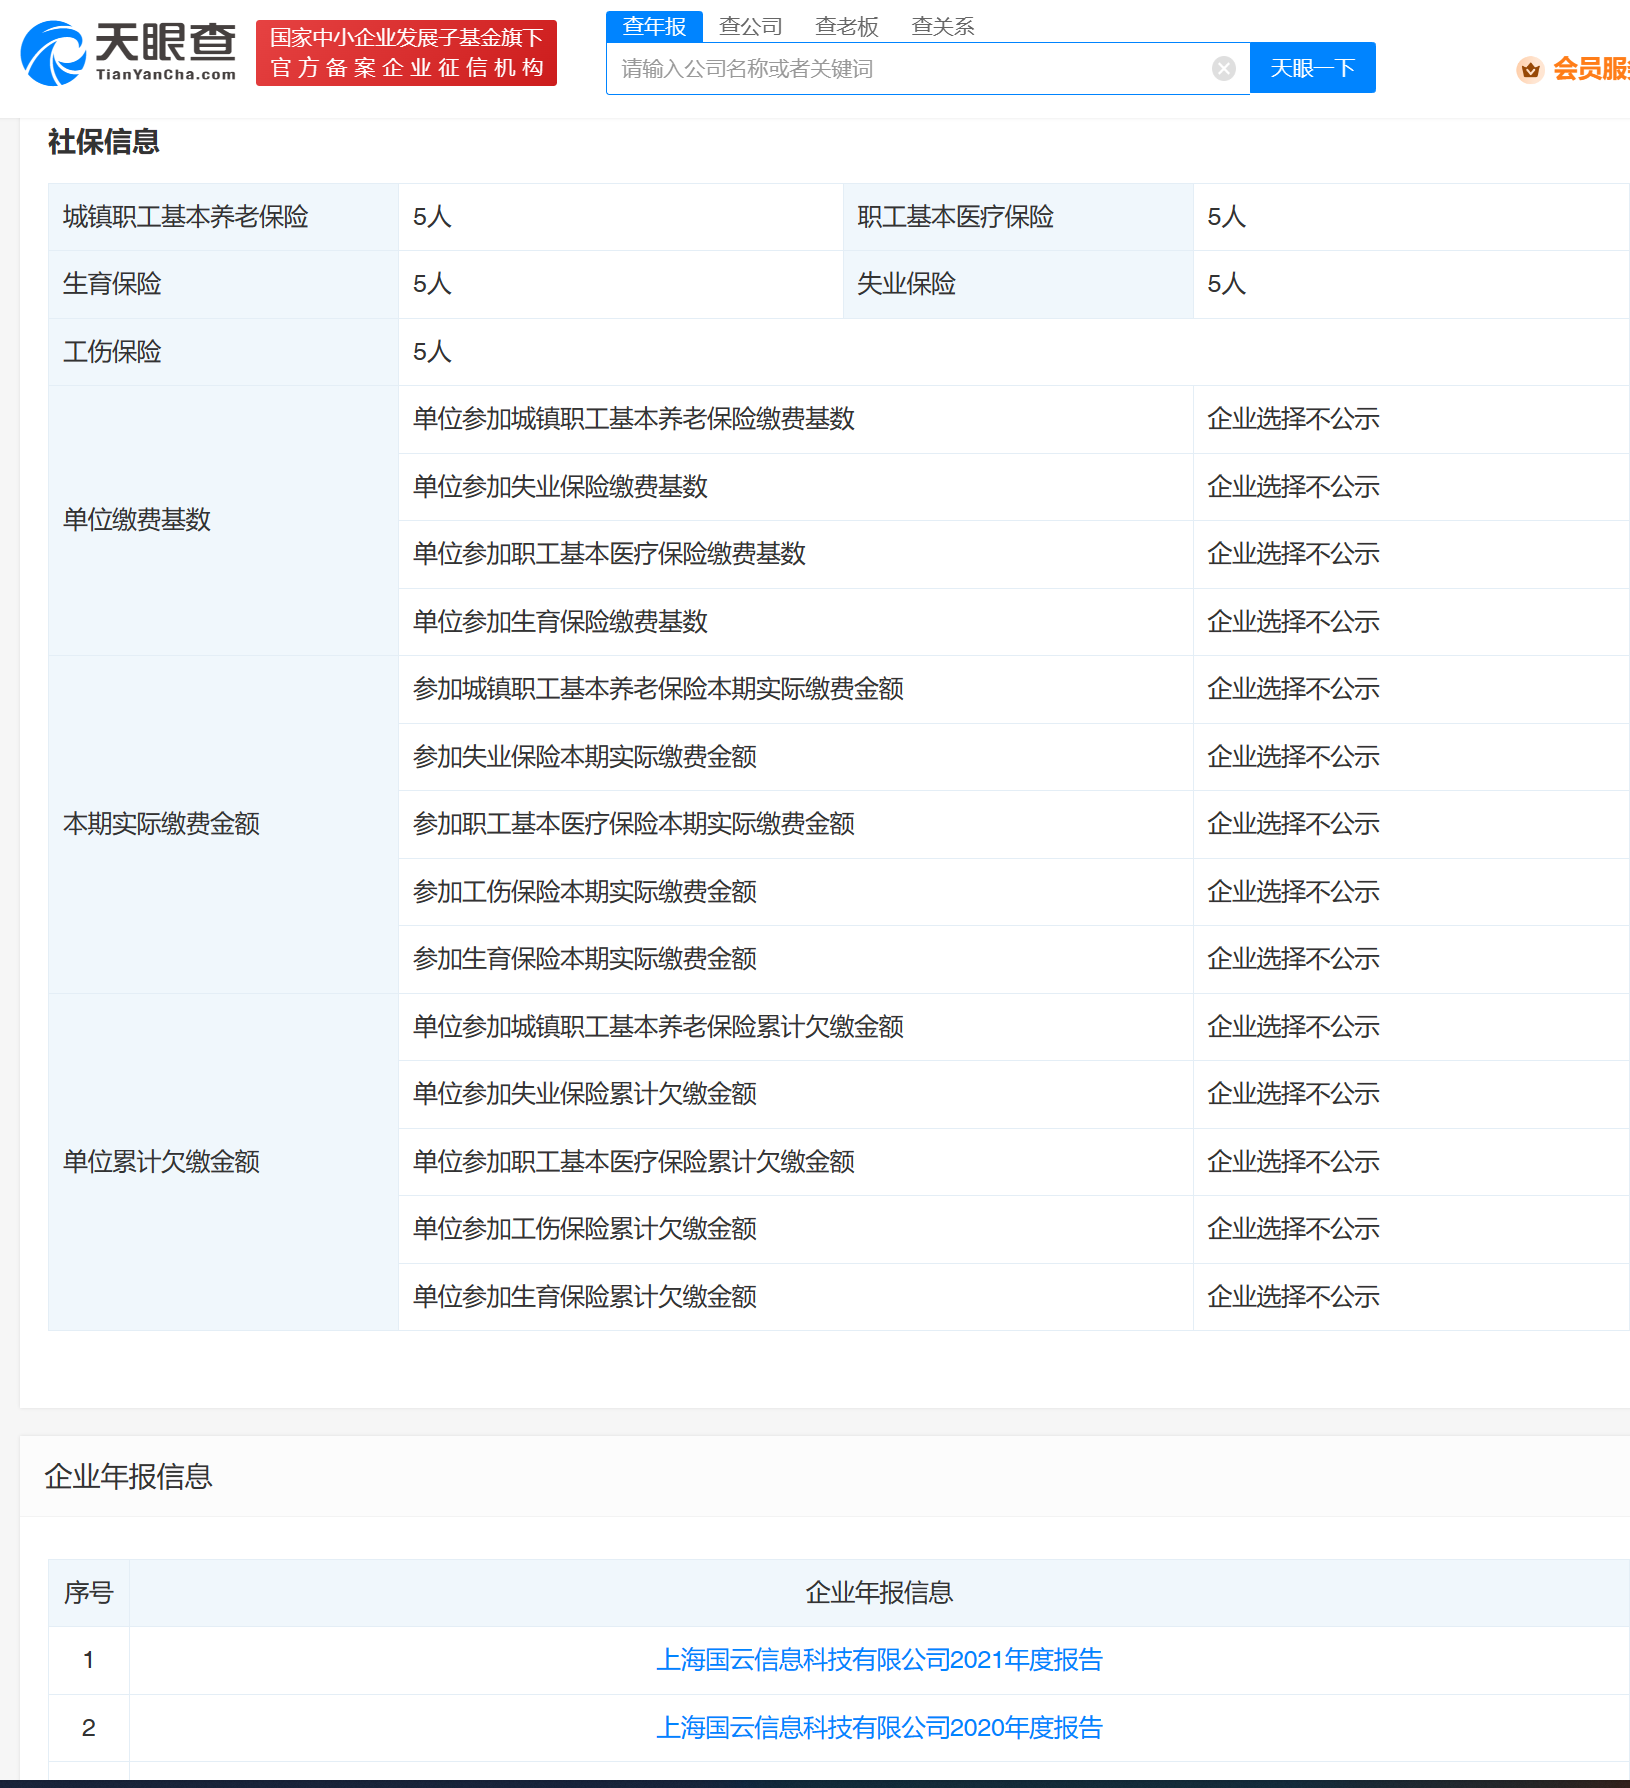1630x1788 pixels.
Task: Open the 查关系 search tab
Action: tap(942, 26)
